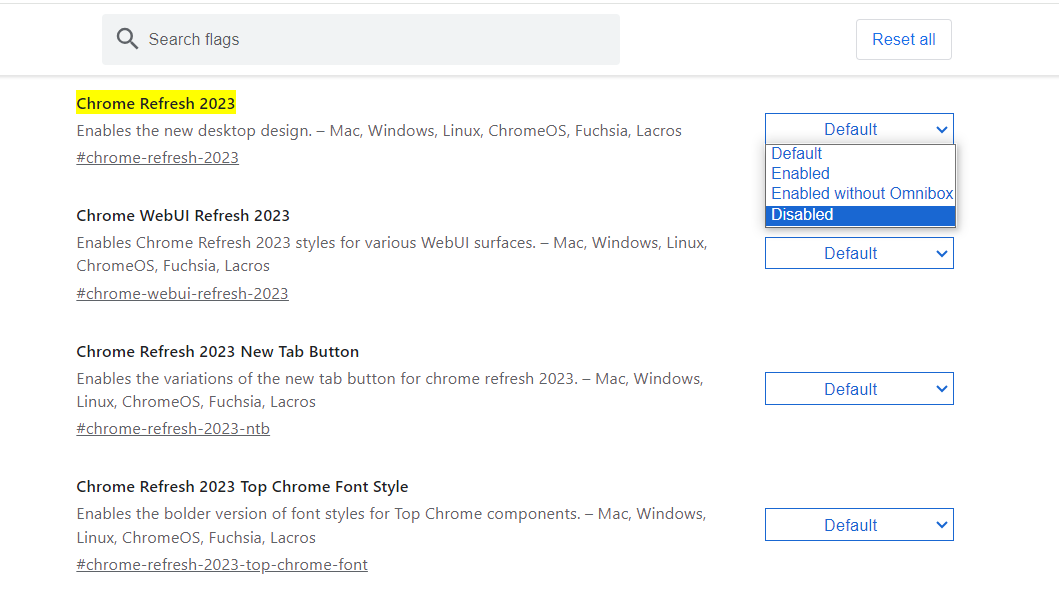The width and height of the screenshot is (1059, 608).
Task: Click the 'Enables the new desktop design' description
Action: [379, 130]
